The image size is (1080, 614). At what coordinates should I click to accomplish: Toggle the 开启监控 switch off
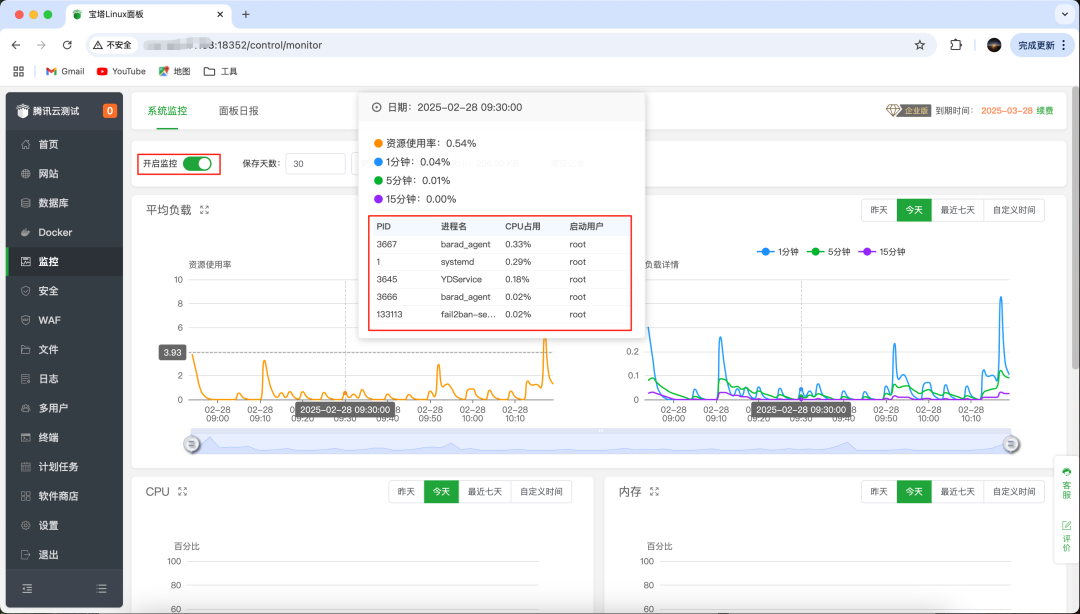197,163
